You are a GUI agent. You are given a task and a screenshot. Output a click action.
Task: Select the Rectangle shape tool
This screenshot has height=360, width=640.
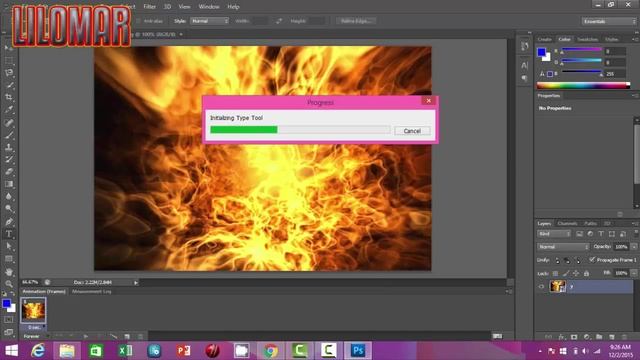(x=9, y=259)
